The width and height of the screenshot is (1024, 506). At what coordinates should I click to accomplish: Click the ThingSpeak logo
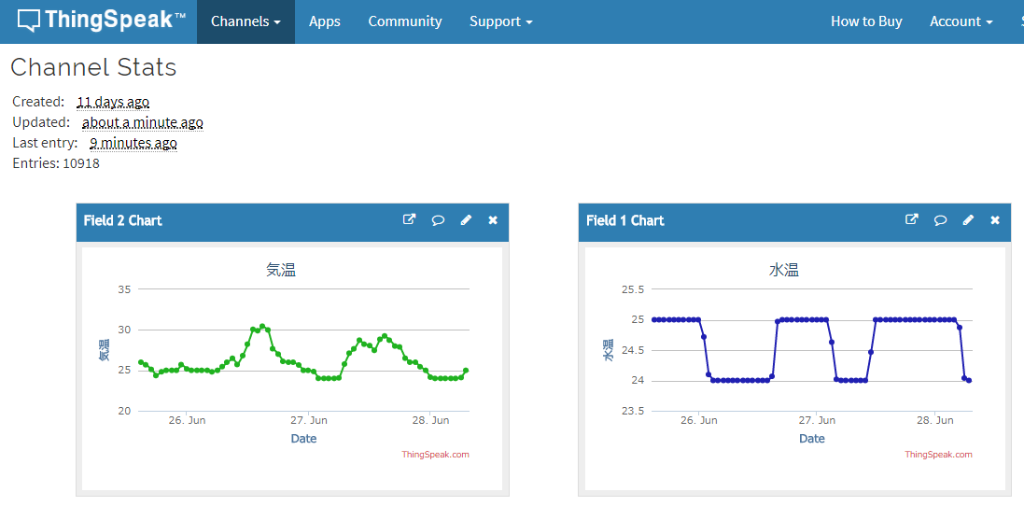pyautogui.click(x=102, y=21)
